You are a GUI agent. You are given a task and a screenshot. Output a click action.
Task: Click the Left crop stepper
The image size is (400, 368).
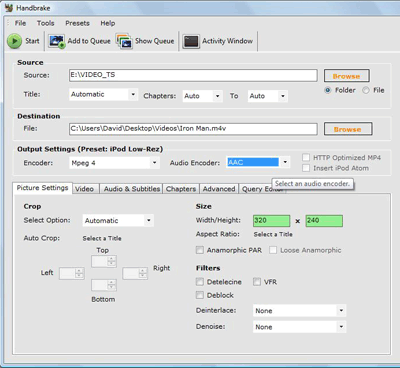point(72,274)
